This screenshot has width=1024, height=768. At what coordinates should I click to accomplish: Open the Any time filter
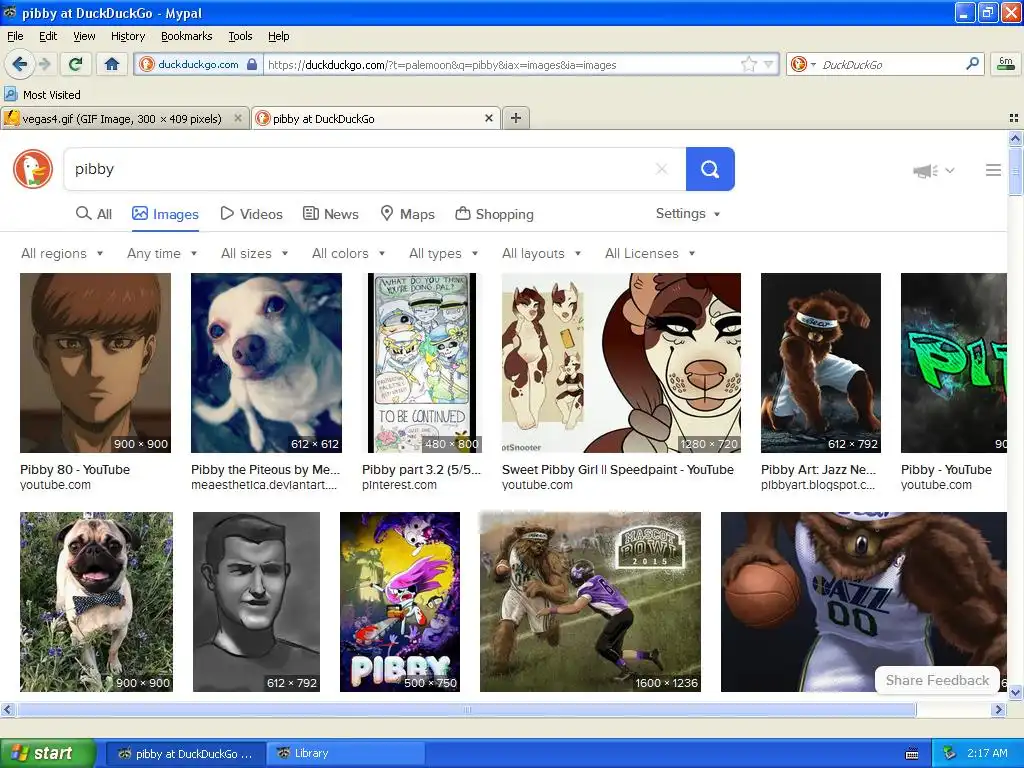click(162, 253)
